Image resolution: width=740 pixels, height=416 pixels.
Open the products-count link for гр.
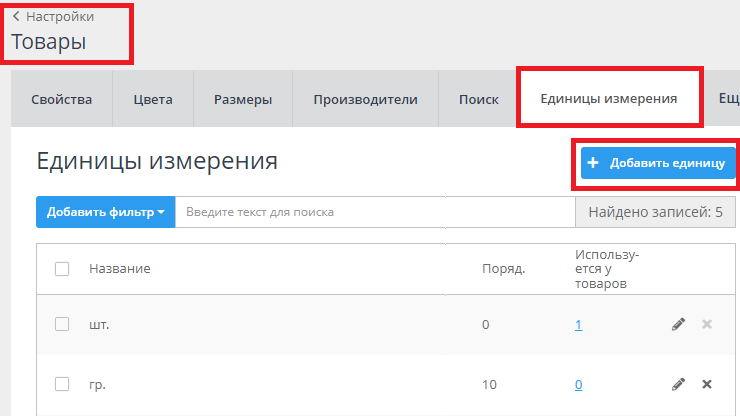click(x=578, y=385)
